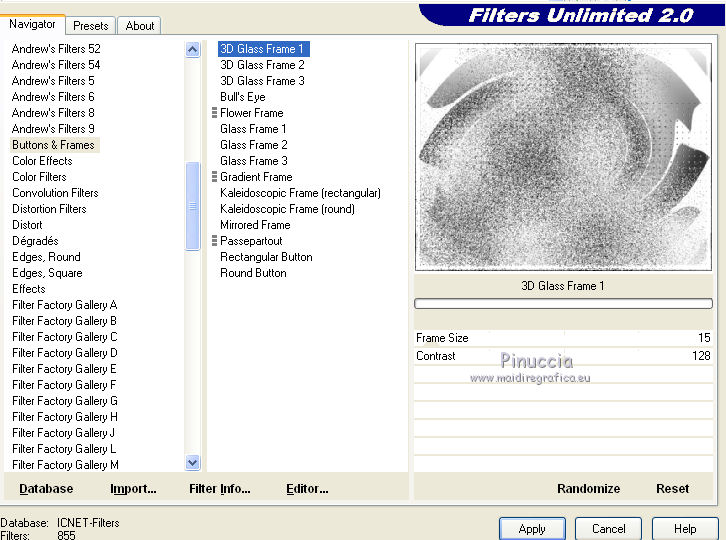Select Kaleidoscopic Frame (rectangular) filter

coord(300,193)
